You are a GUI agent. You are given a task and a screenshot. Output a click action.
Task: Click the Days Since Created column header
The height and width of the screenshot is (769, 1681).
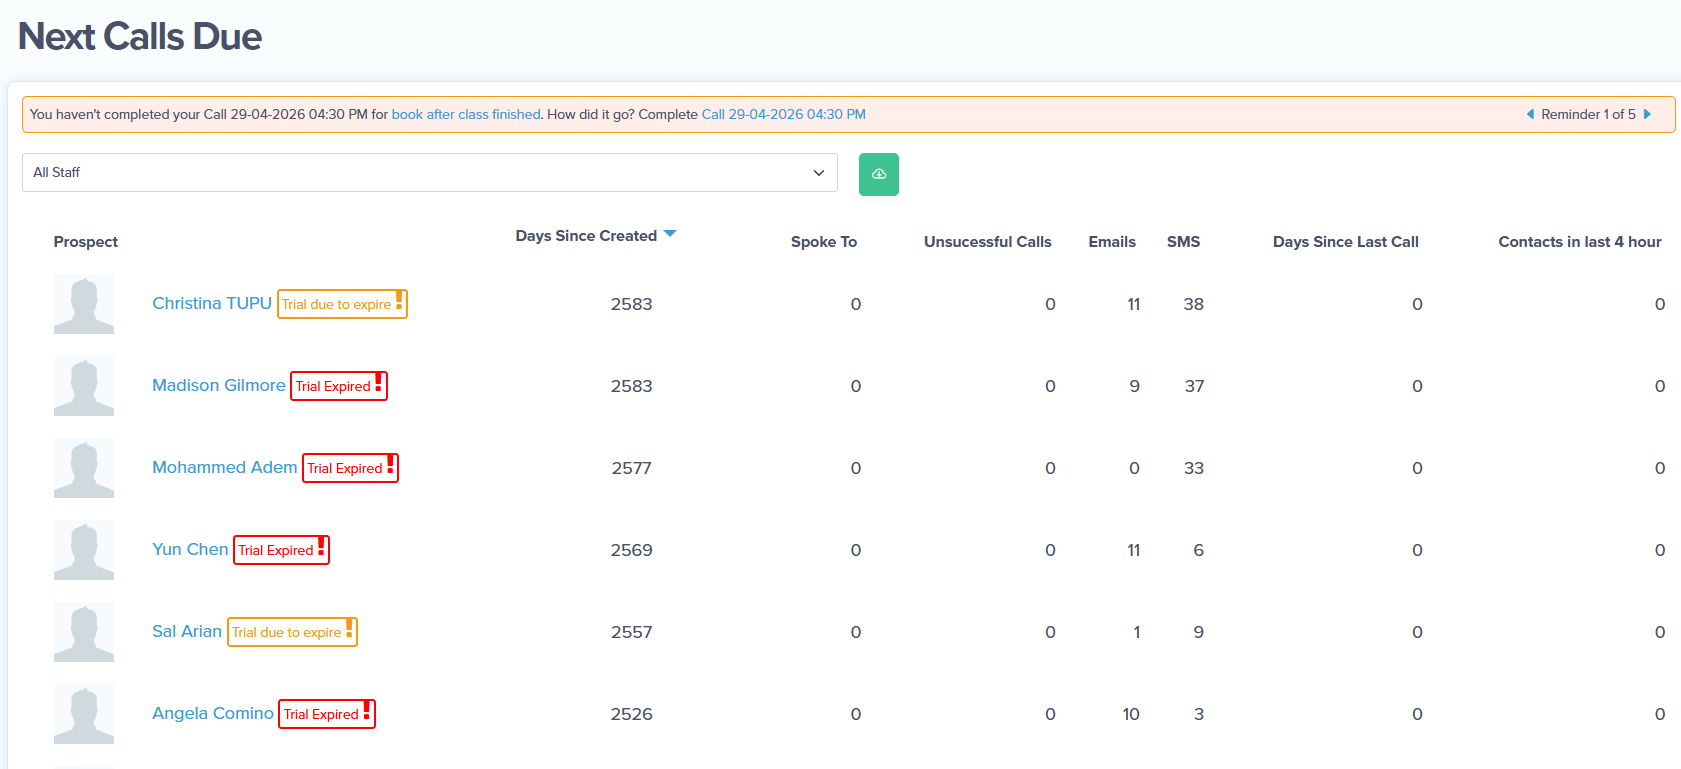pyautogui.click(x=586, y=236)
